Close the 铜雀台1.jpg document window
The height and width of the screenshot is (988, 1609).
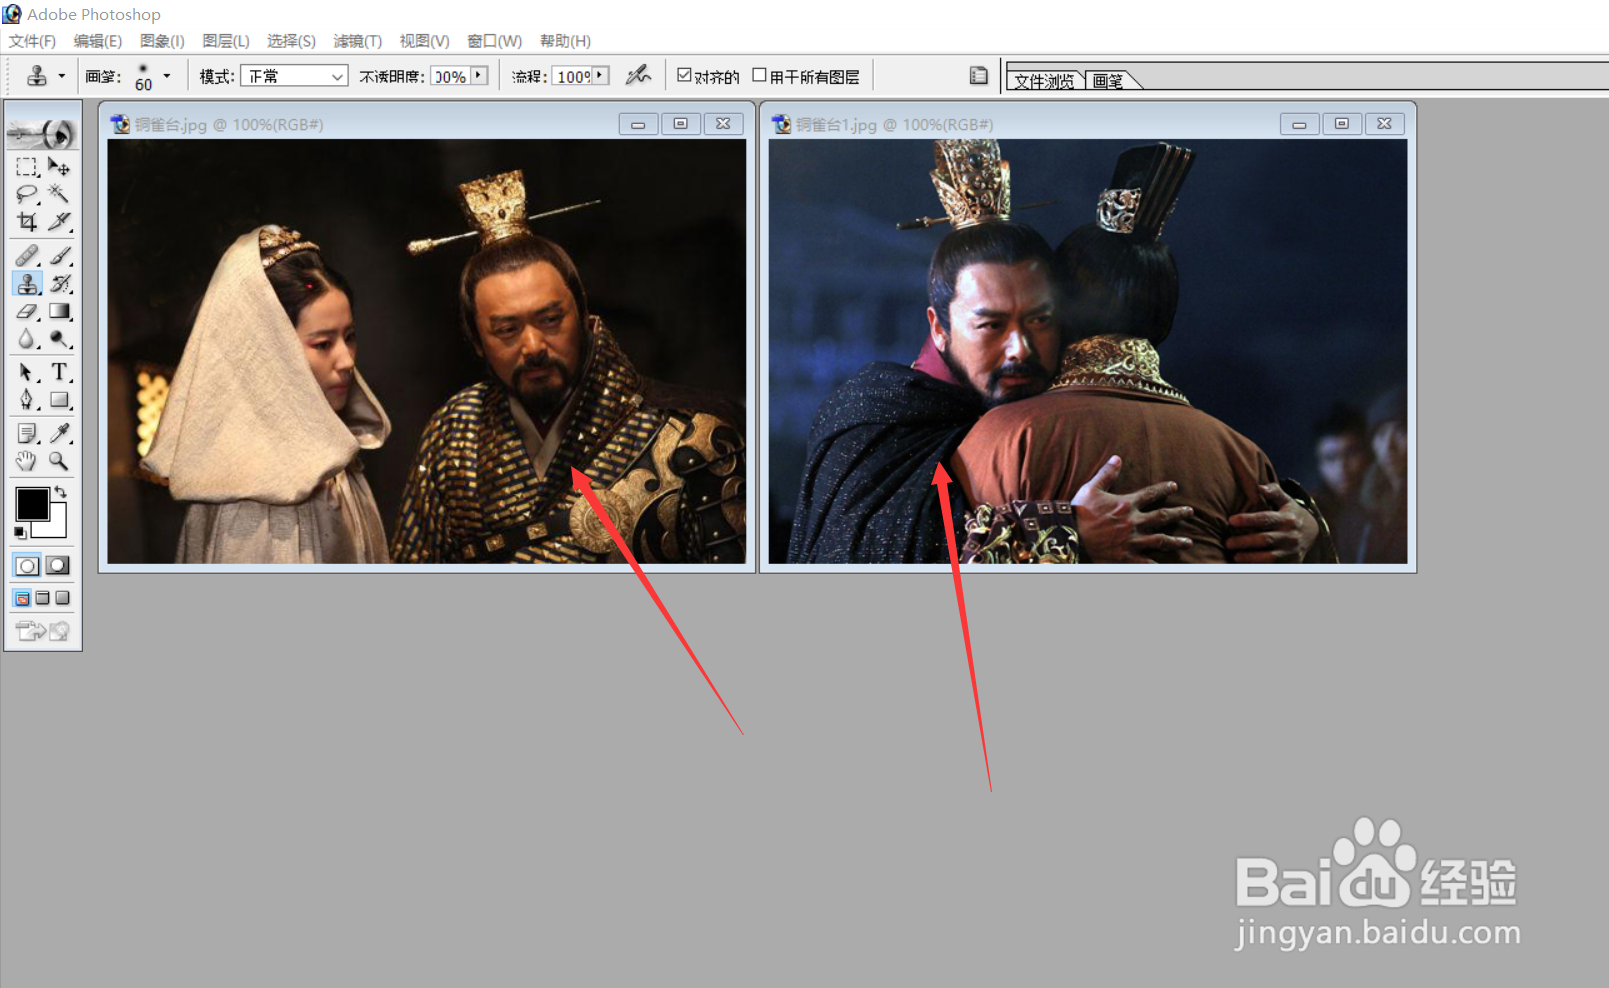pyautogui.click(x=1384, y=124)
